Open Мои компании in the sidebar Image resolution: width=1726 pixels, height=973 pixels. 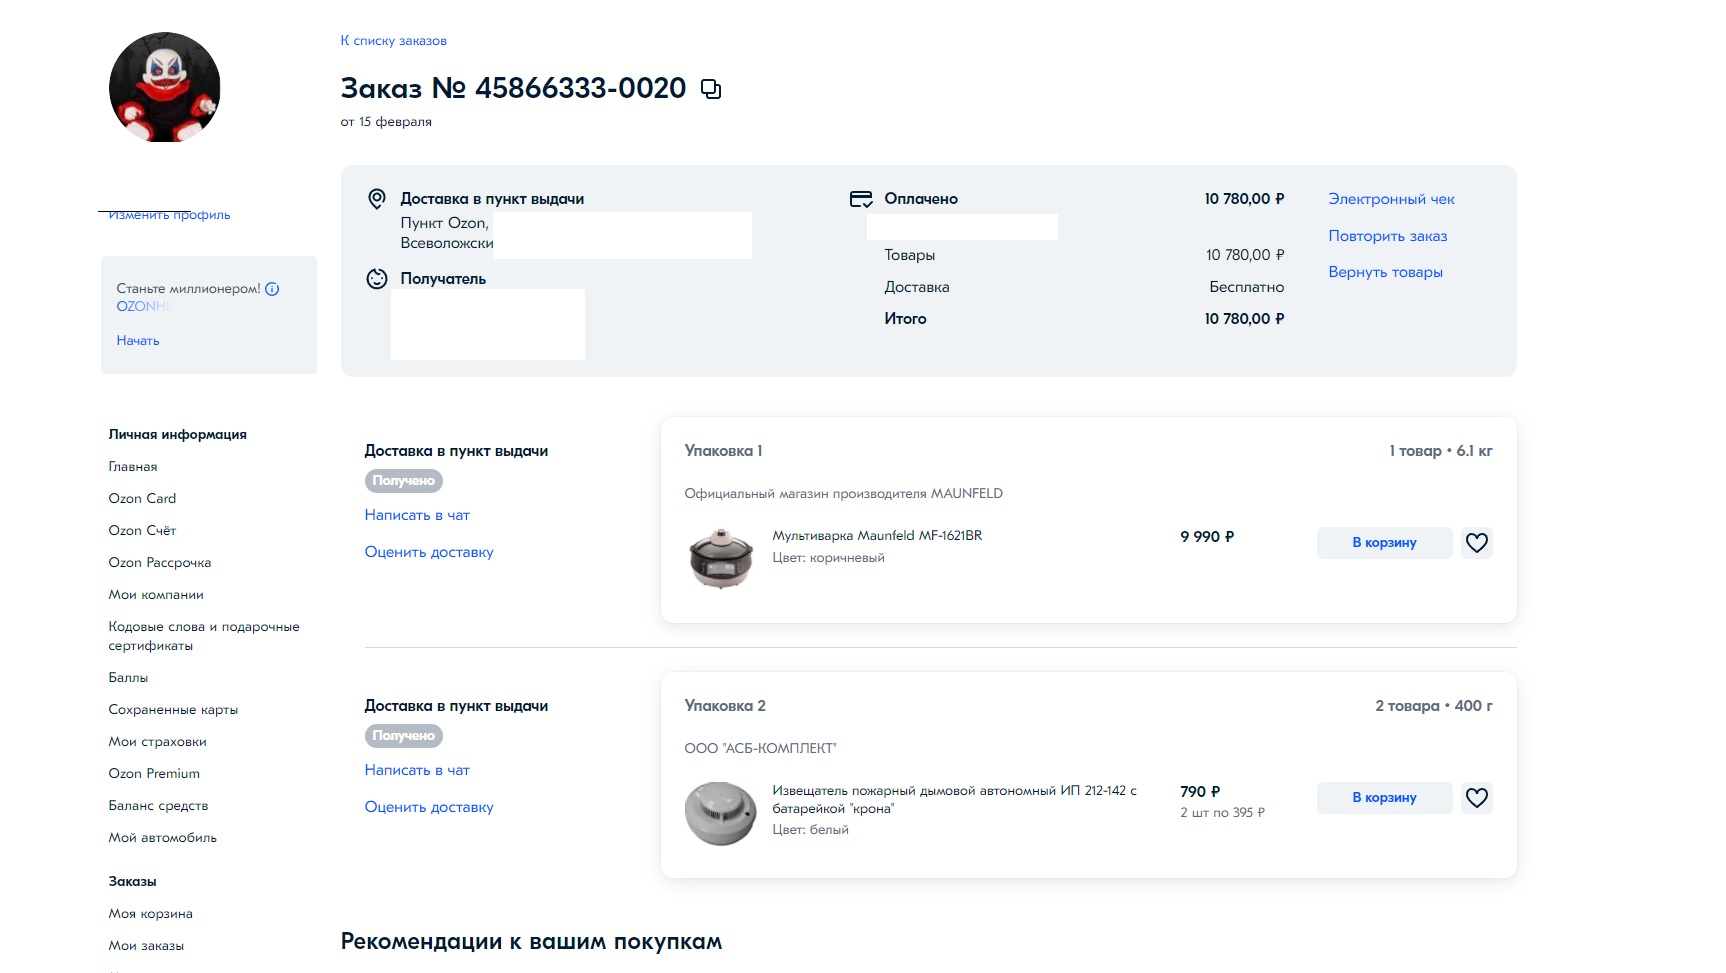point(156,595)
